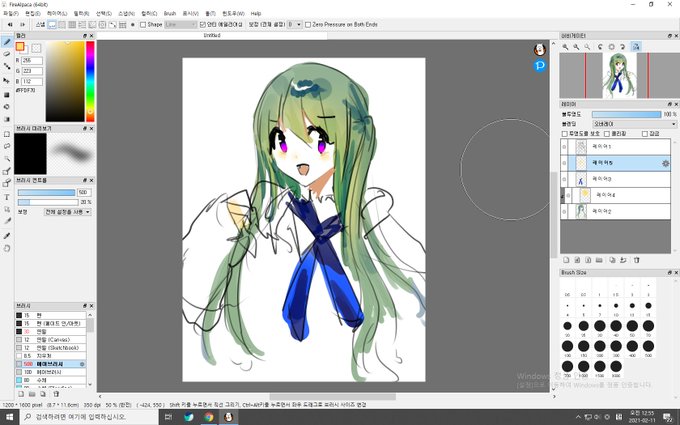
Task: Open the layer Blending mode dropdown
Action: click(x=634, y=124)
